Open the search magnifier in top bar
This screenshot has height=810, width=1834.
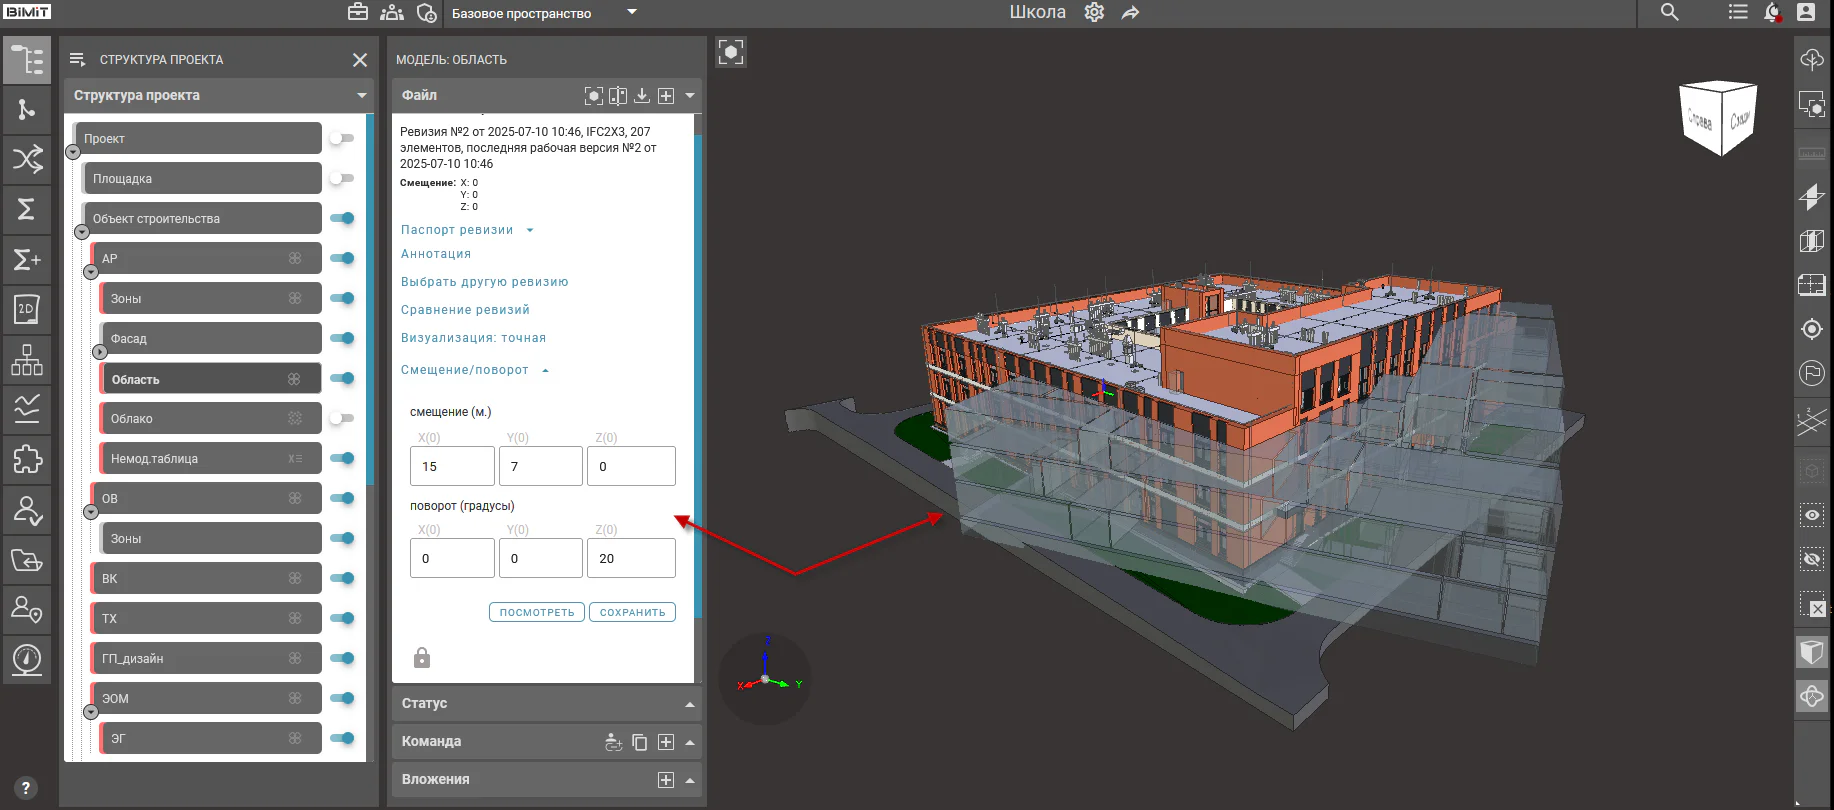point(1669,12)
